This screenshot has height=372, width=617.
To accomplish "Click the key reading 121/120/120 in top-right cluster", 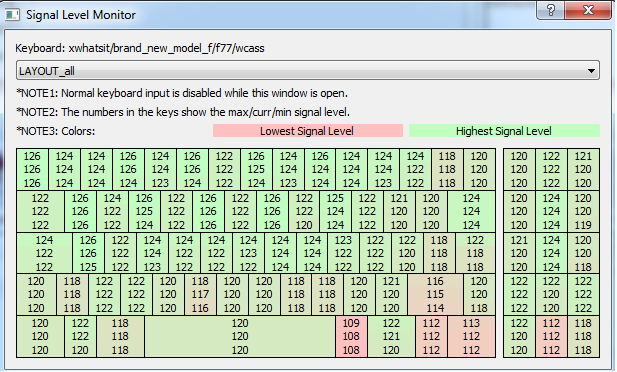I will [x=583, y=169].
